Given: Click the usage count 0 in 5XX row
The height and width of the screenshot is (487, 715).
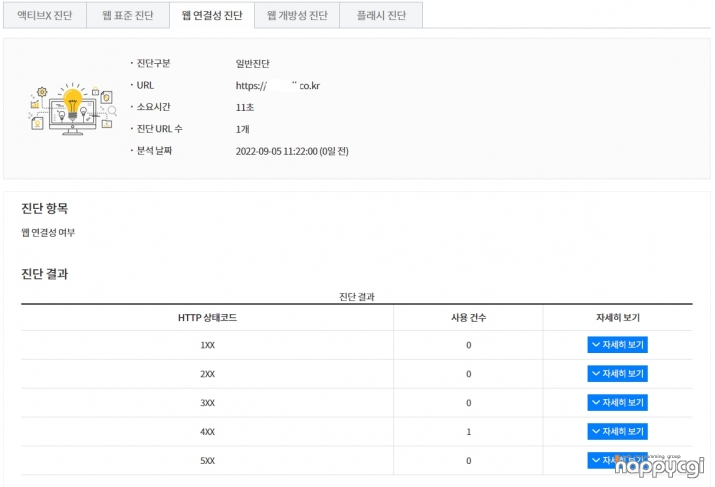Looking at the screenshot, I should click(x=468, y=461).
